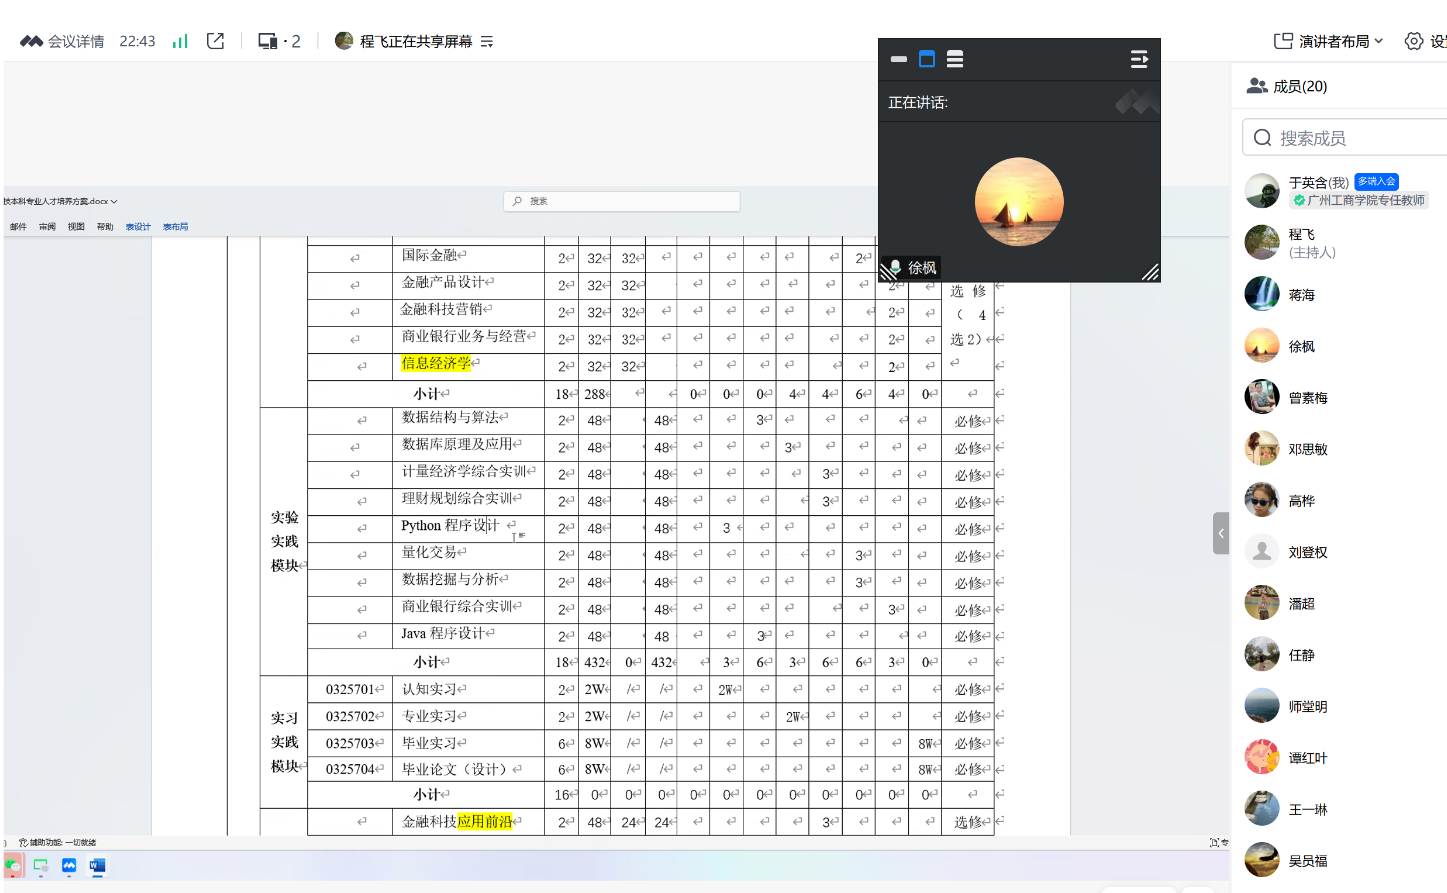Switch floating video to stacked list view

click(955, 60)
